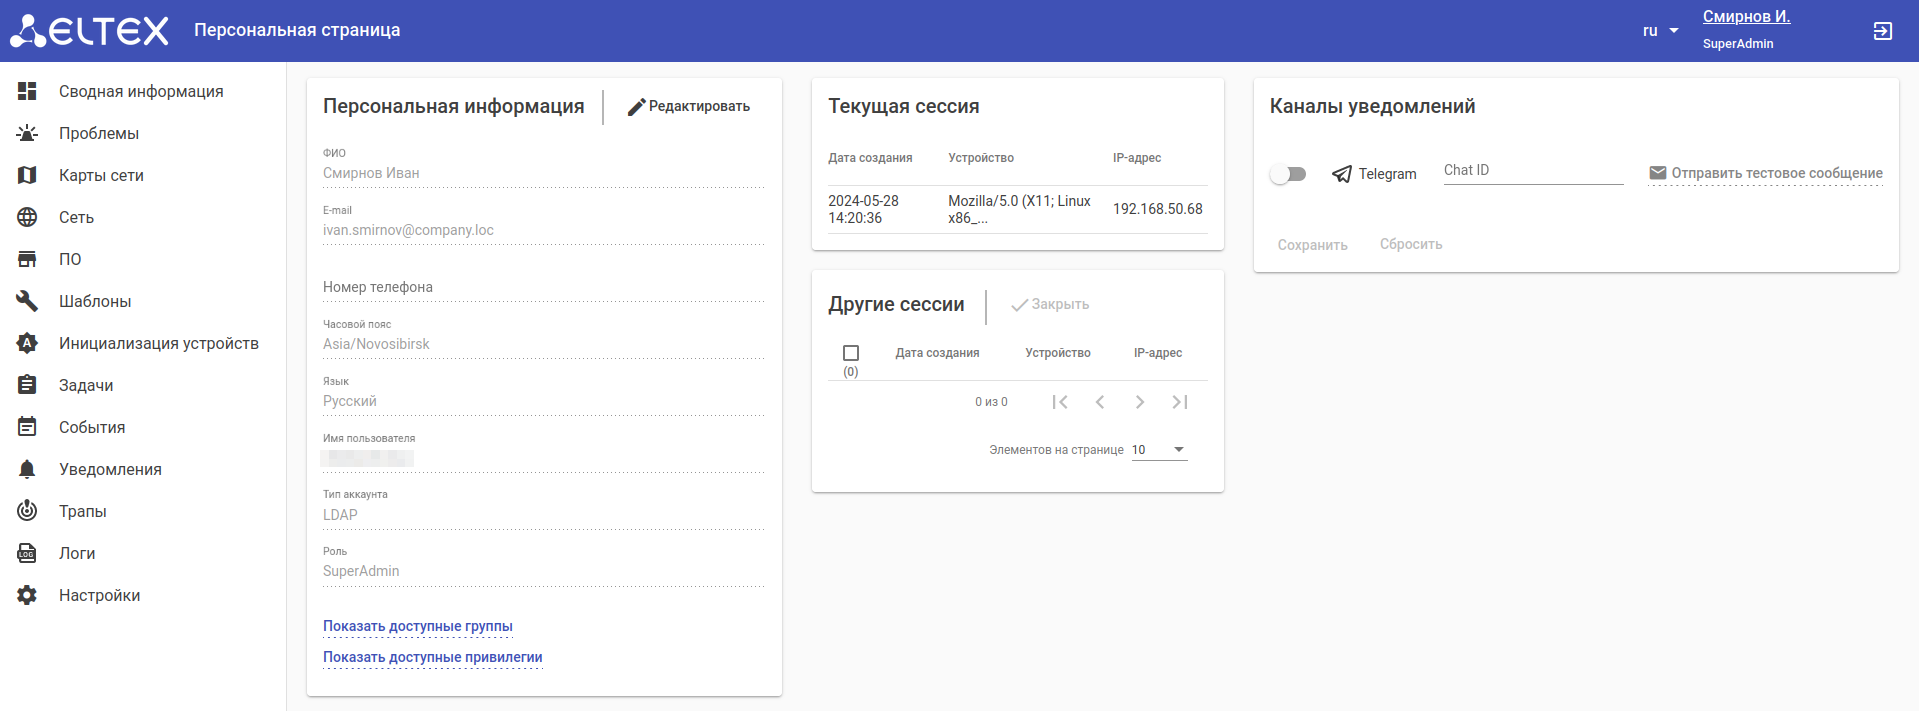Click the Telegram paper plane icon
The height and width of the screenshot is (711, 1919).
(1342, 174)
